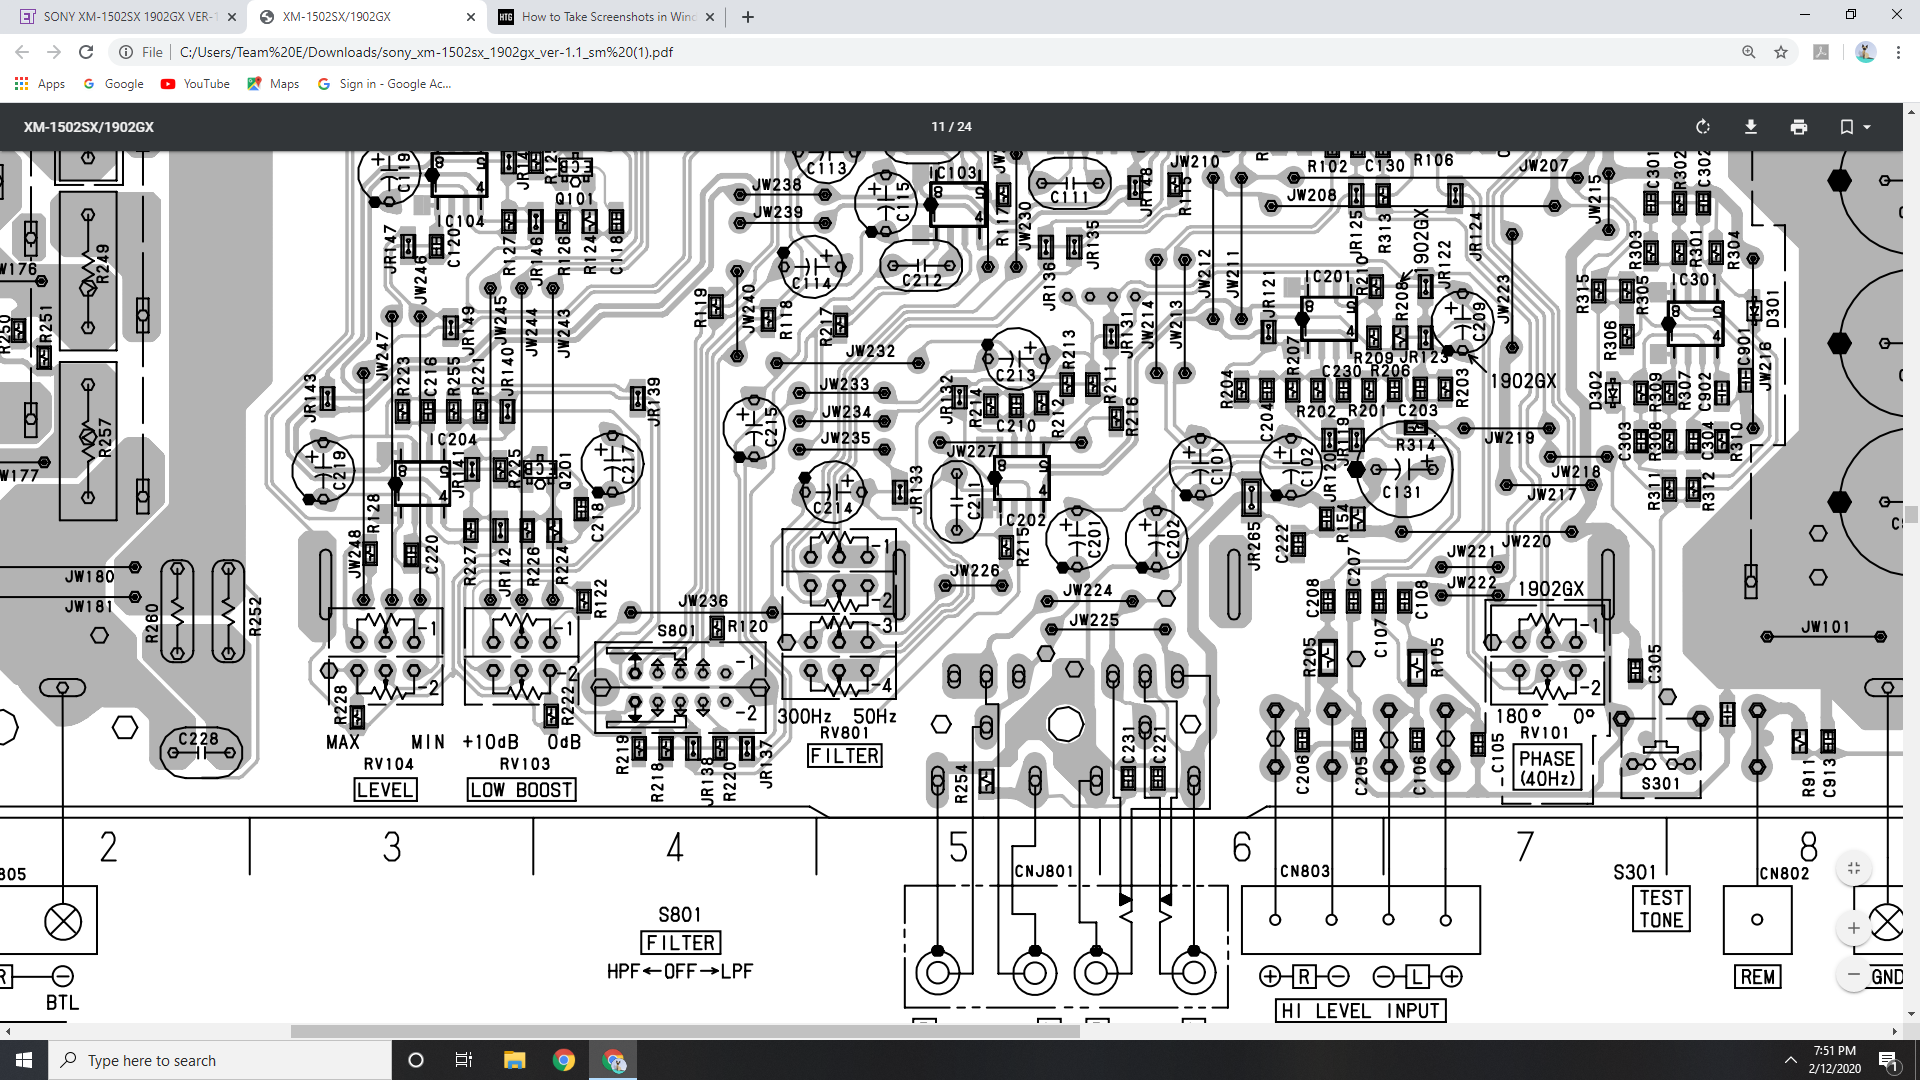Open first Chrome icon on taskbar
The image size is (1920, 1080).
(x=564, y=1060)
